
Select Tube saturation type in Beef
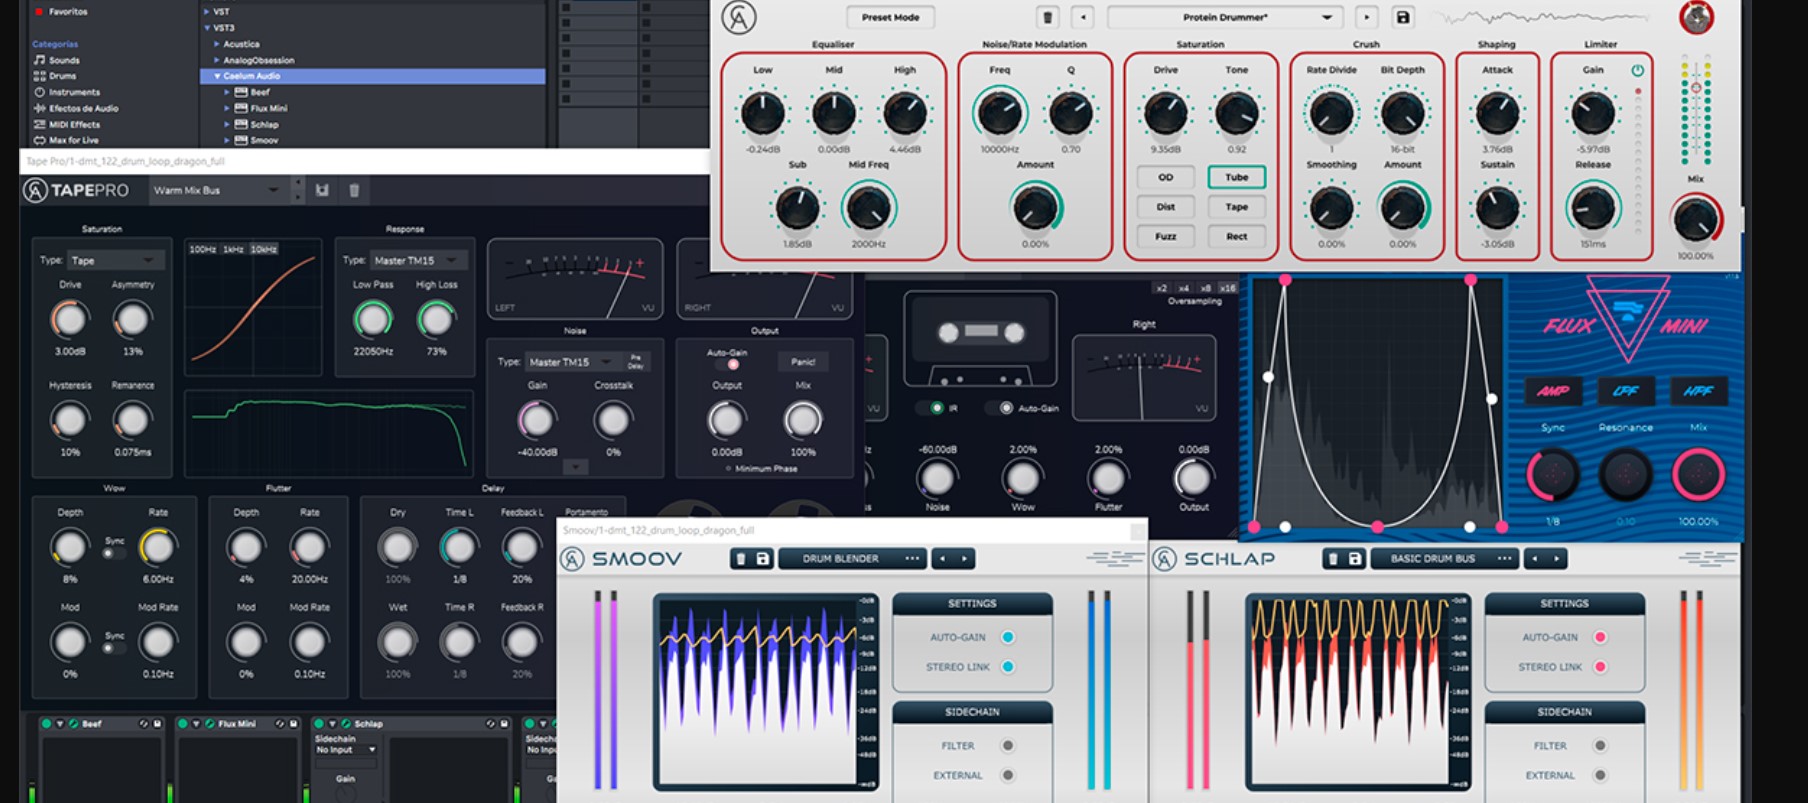[x=1237, y=177]
